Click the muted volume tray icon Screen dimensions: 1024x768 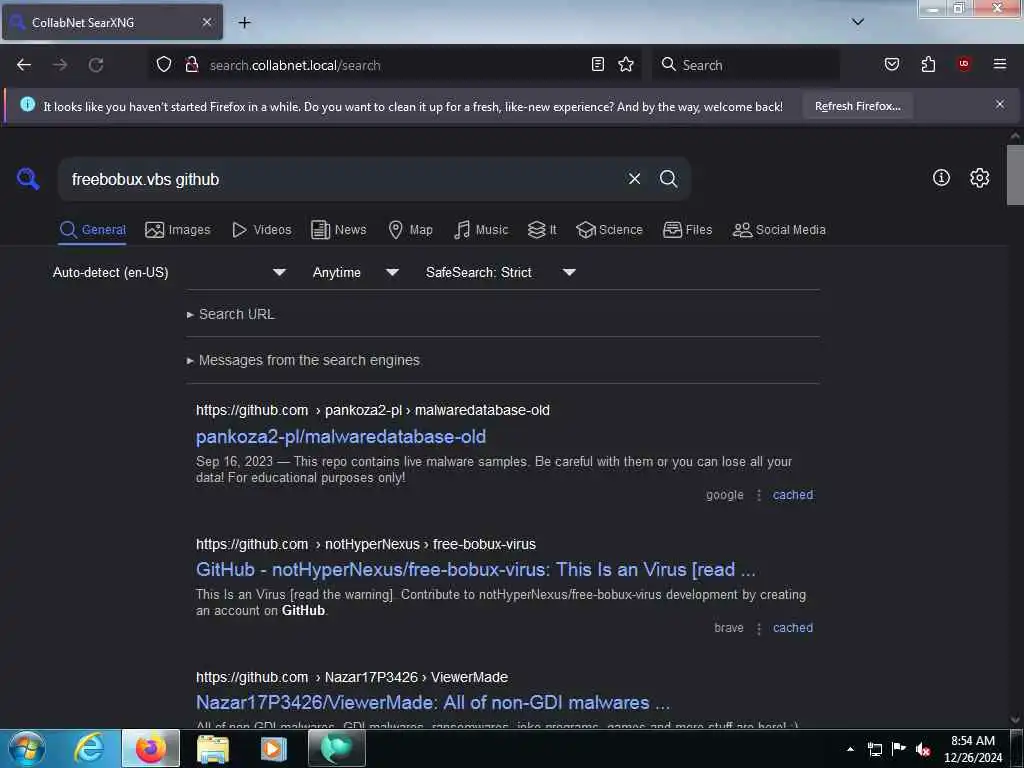[922, 749]
